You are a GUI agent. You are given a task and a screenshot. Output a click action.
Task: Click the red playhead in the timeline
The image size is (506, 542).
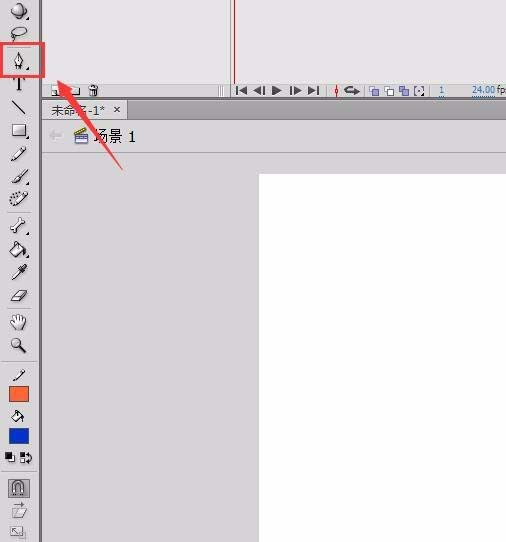pyautogui.click(x=234, y=41)
